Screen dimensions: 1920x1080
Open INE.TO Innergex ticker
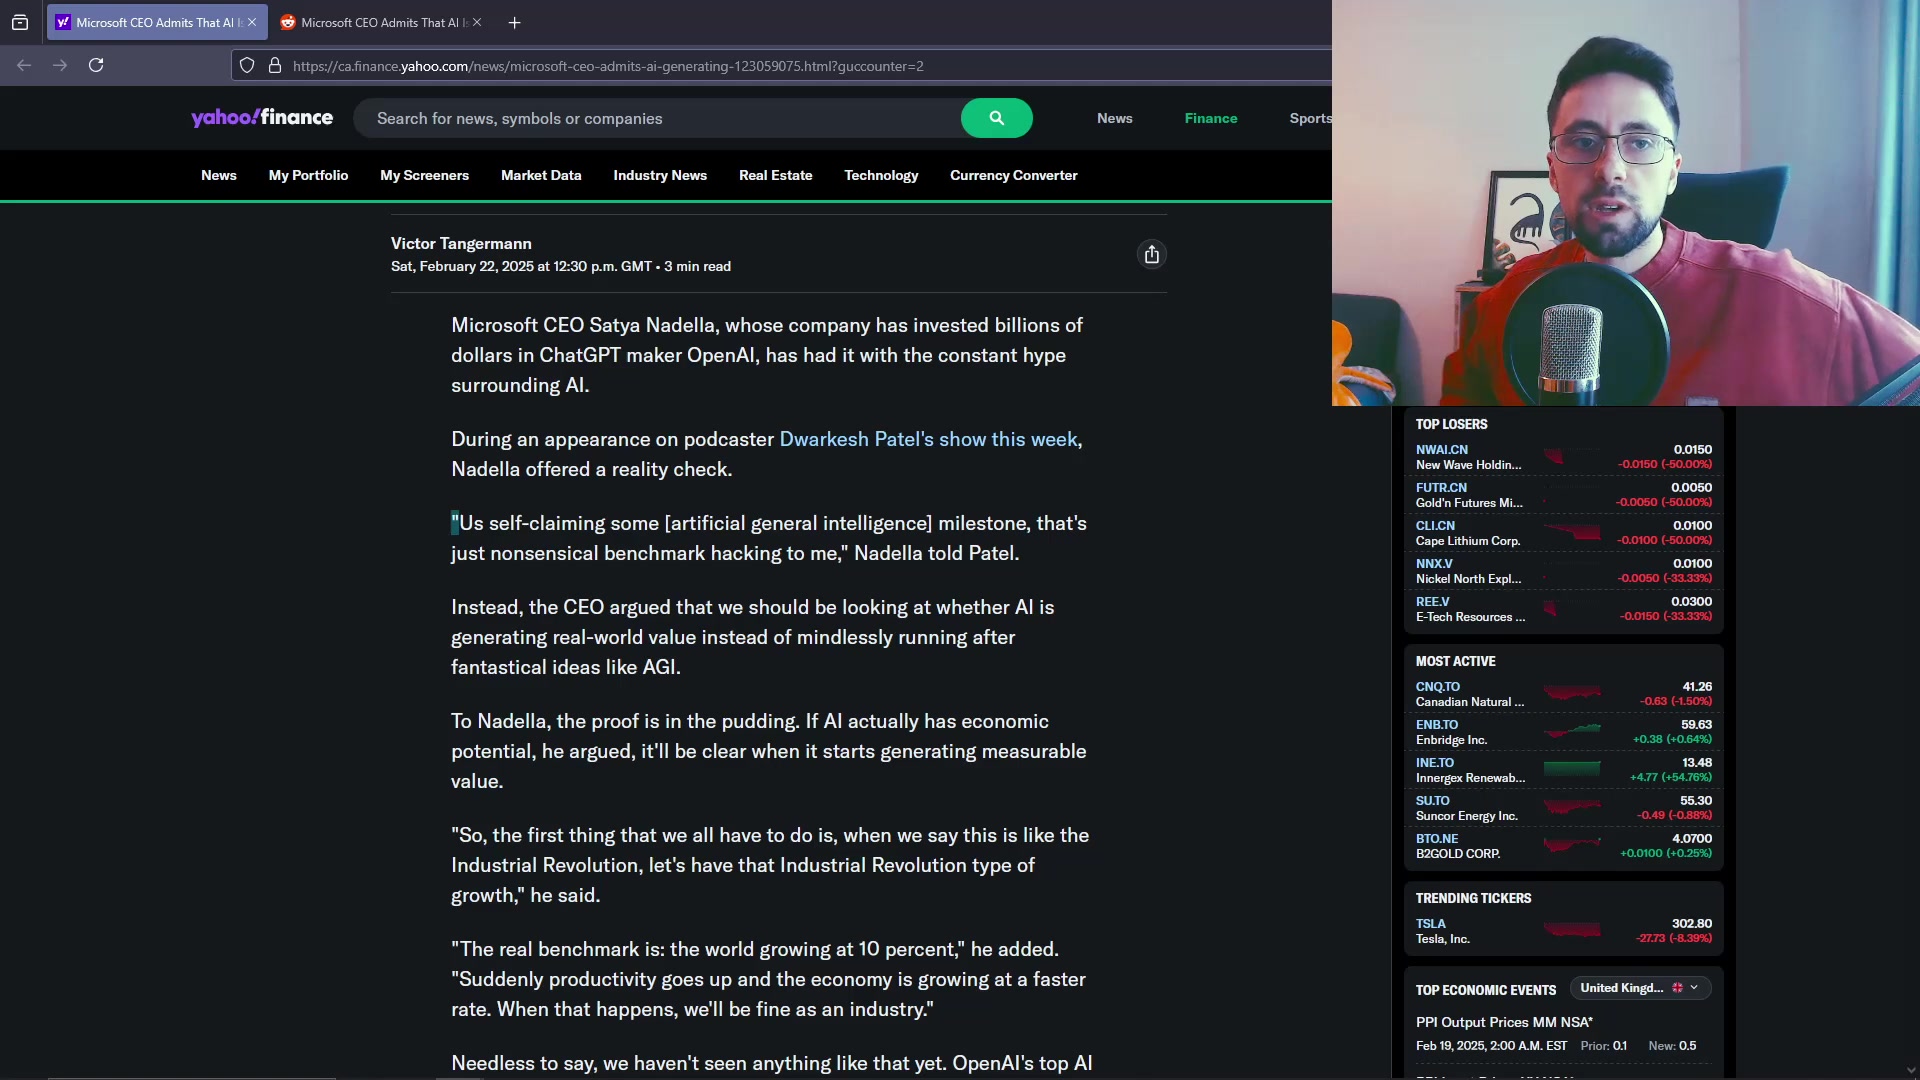[1434, 763]
